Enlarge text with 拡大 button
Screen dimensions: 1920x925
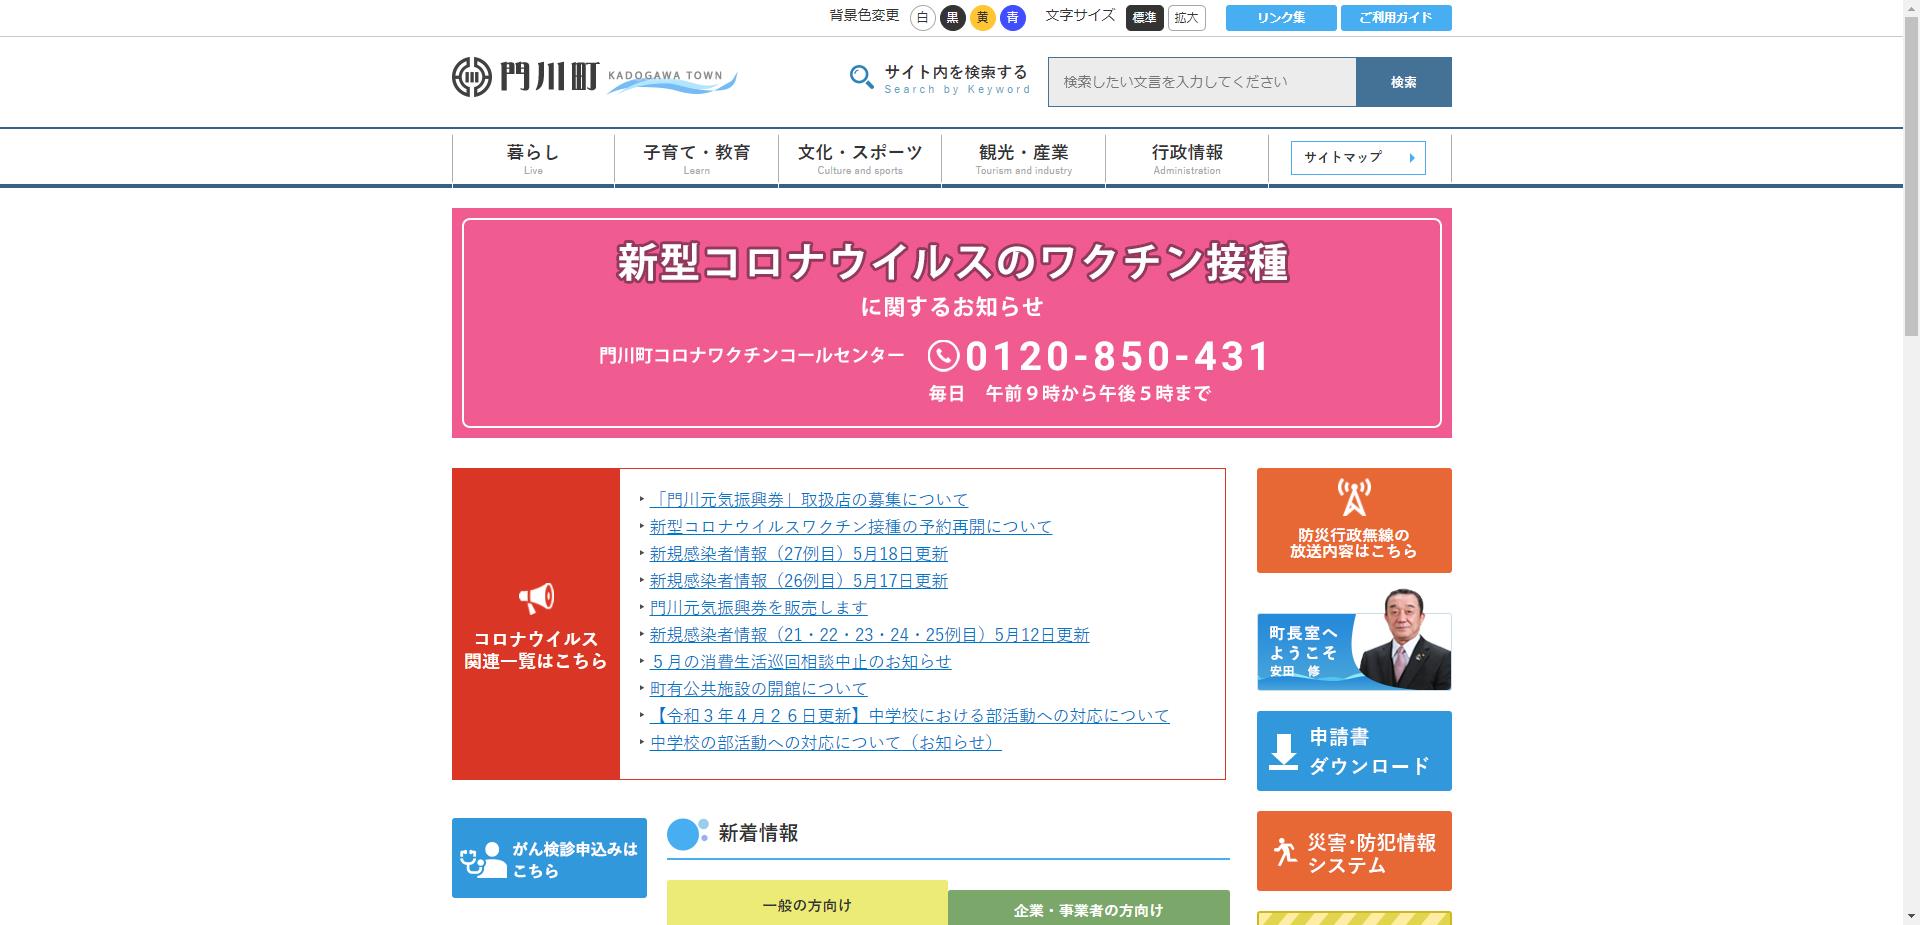coord(1186,18)
